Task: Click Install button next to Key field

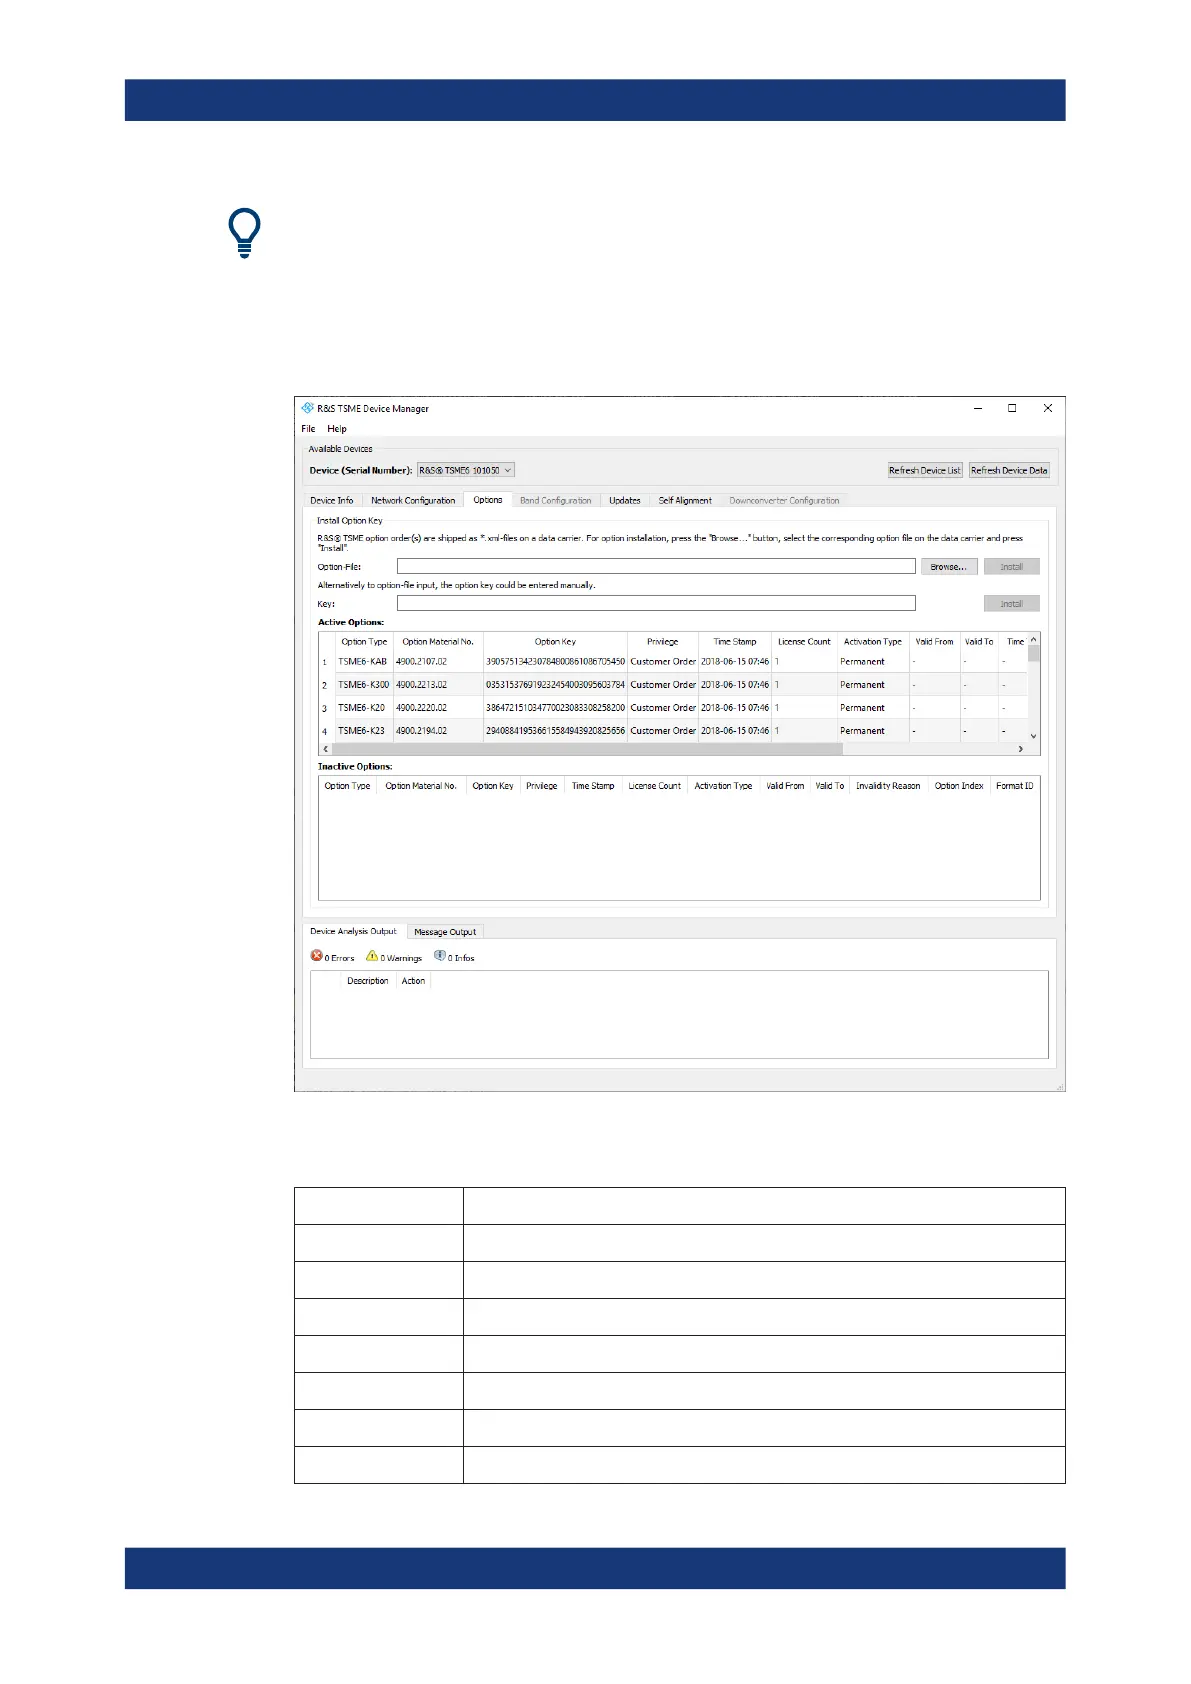Action: point(1012,603)
